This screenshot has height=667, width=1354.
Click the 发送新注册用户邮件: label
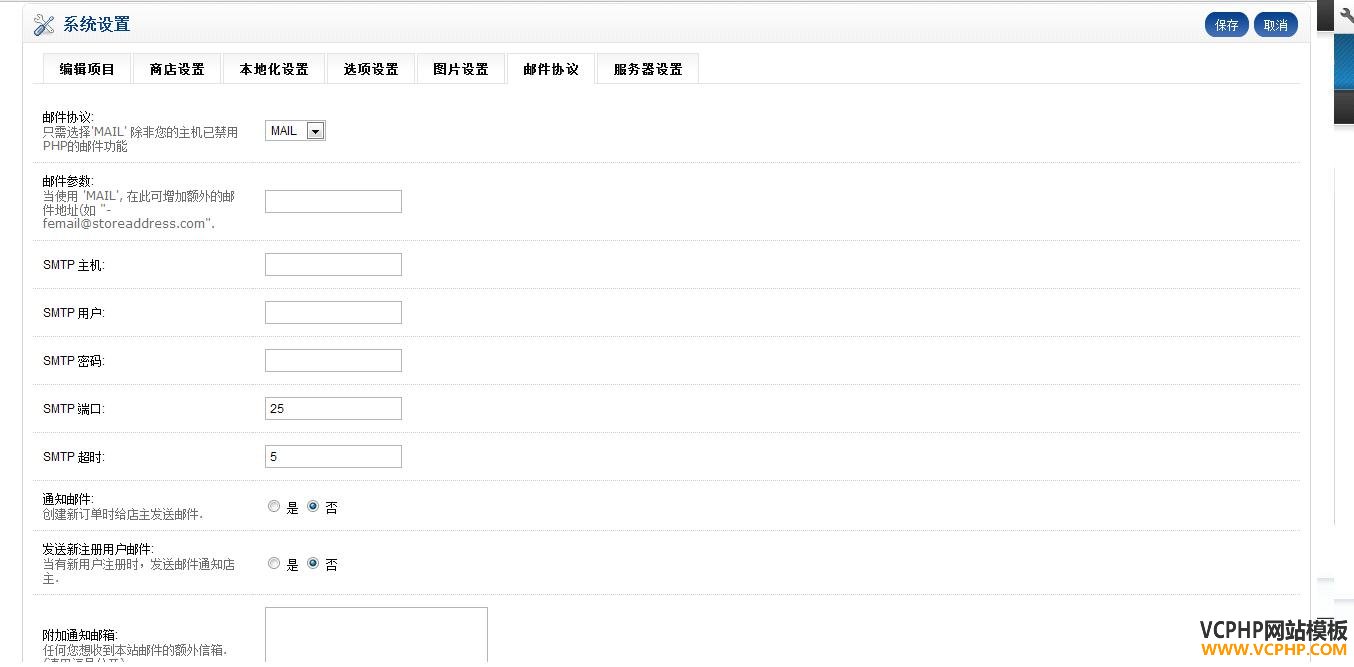(x=98, y=549)
